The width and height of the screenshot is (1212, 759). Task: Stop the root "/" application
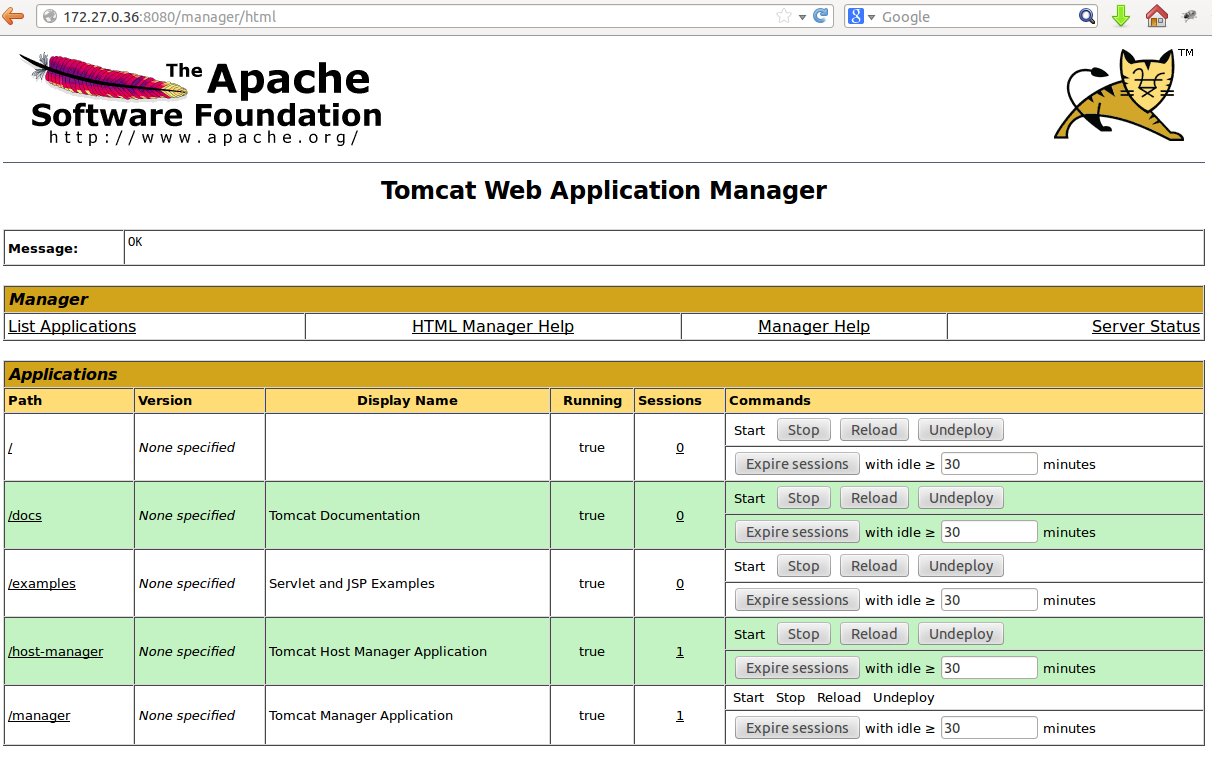coord(803,430)
